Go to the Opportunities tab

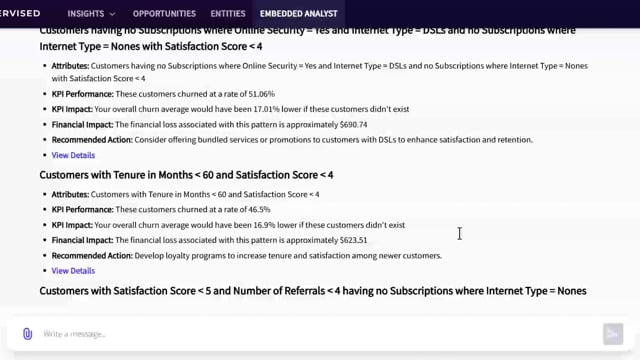[164, 13]
